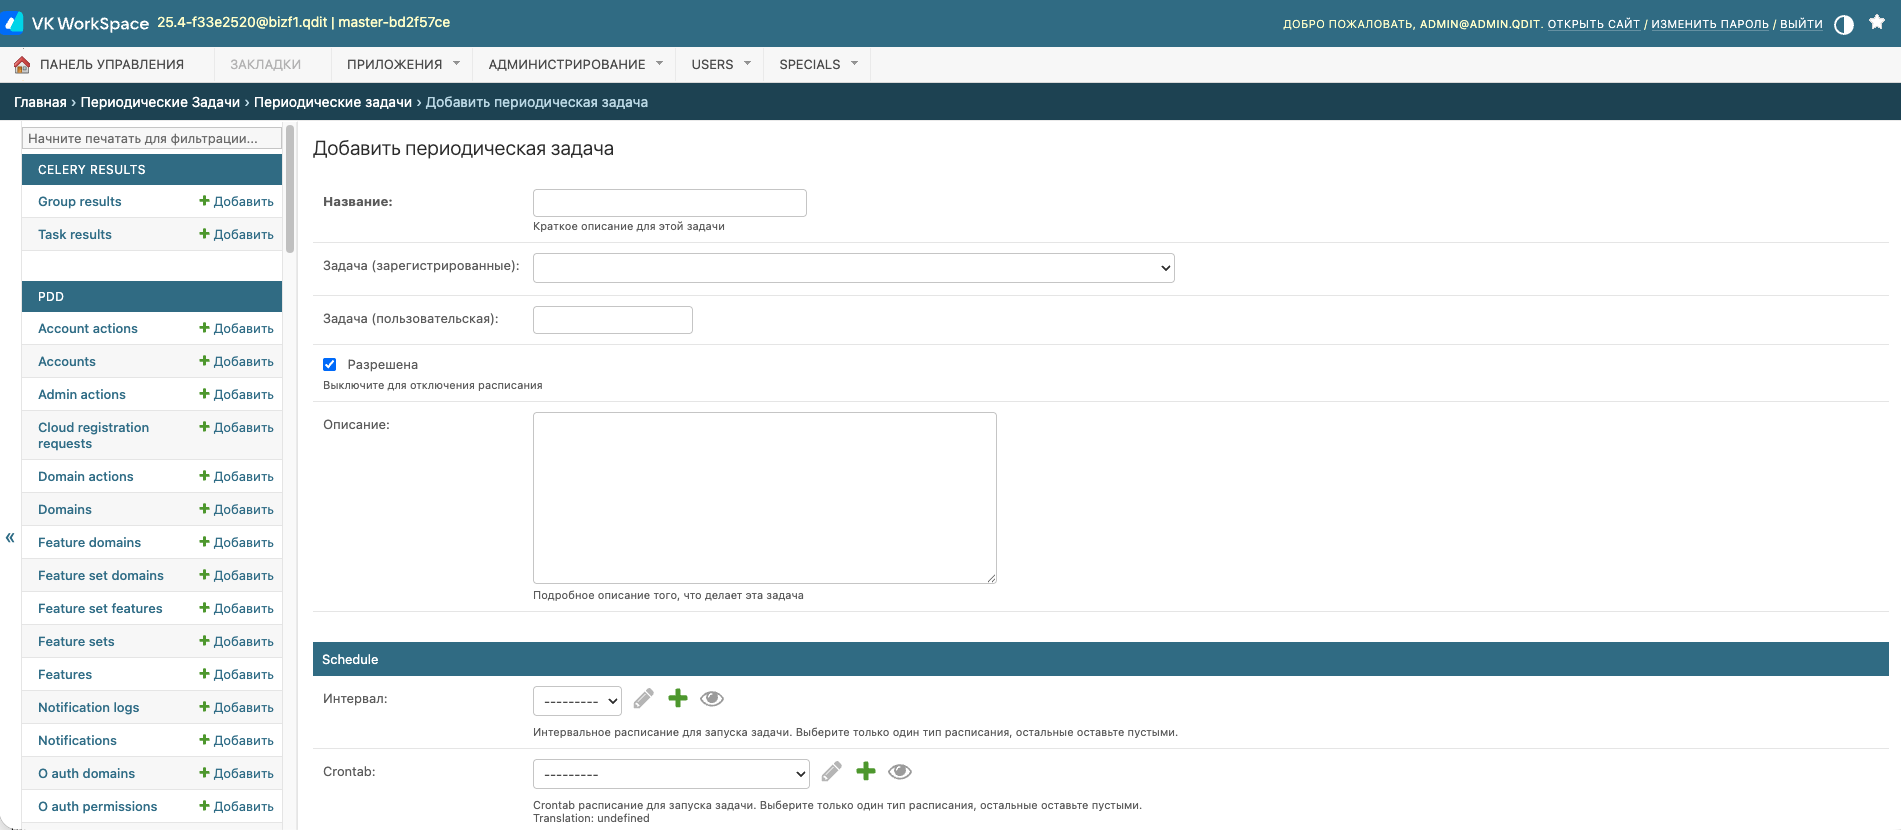Expand the Приложения menu
The height and width of the screenshot is (830, 1901).
[x=403, y=65]
